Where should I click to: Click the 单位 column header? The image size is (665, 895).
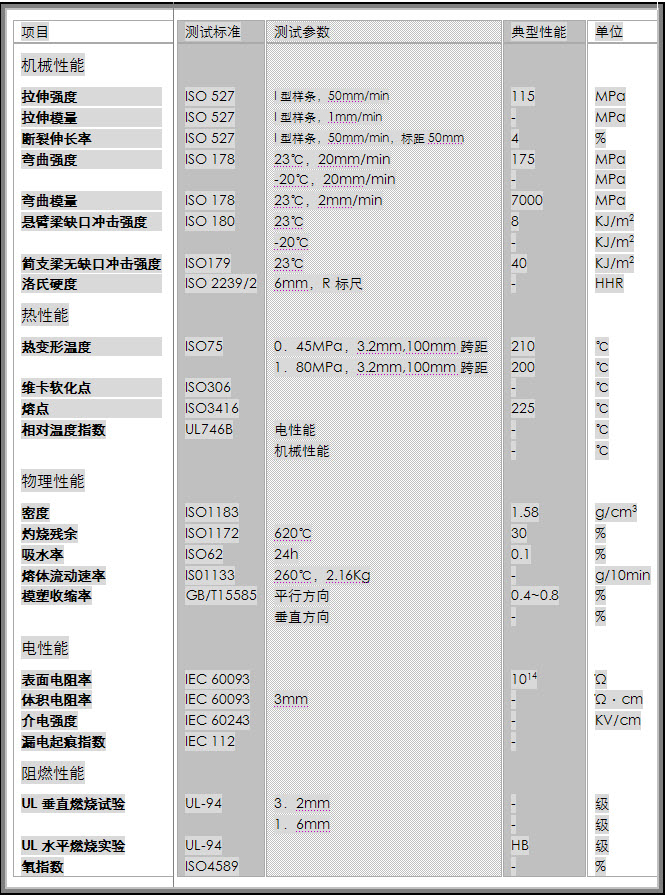[609, 32]
